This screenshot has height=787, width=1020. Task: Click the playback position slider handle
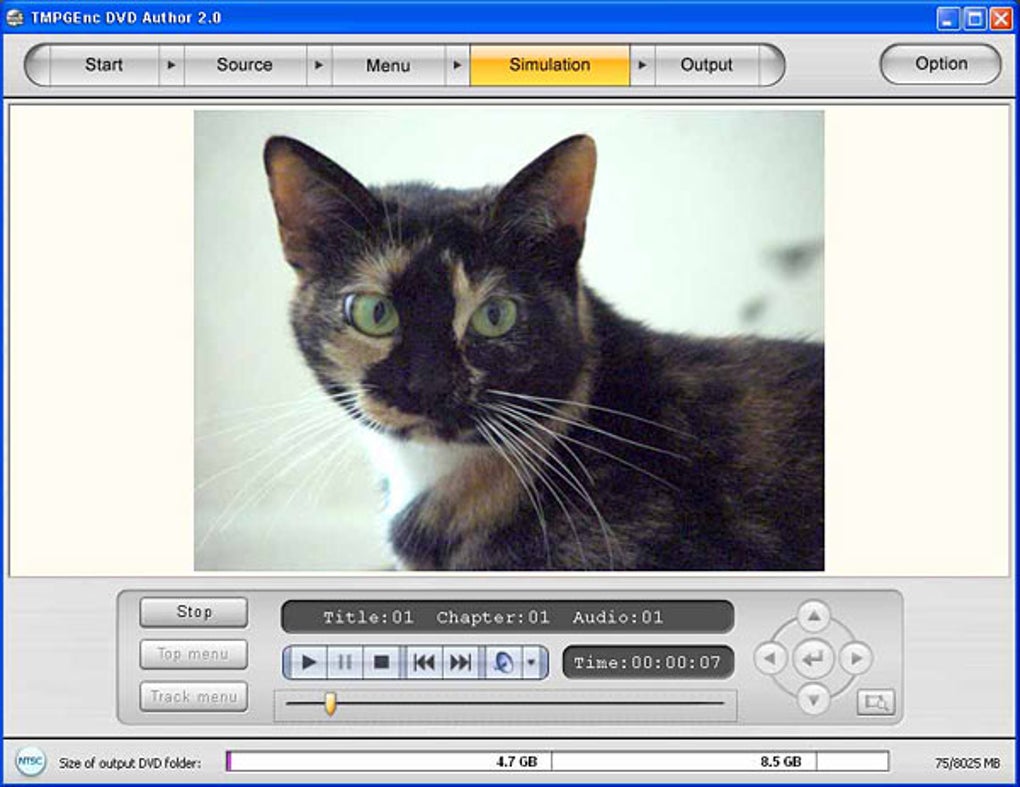tap(330, 704)
